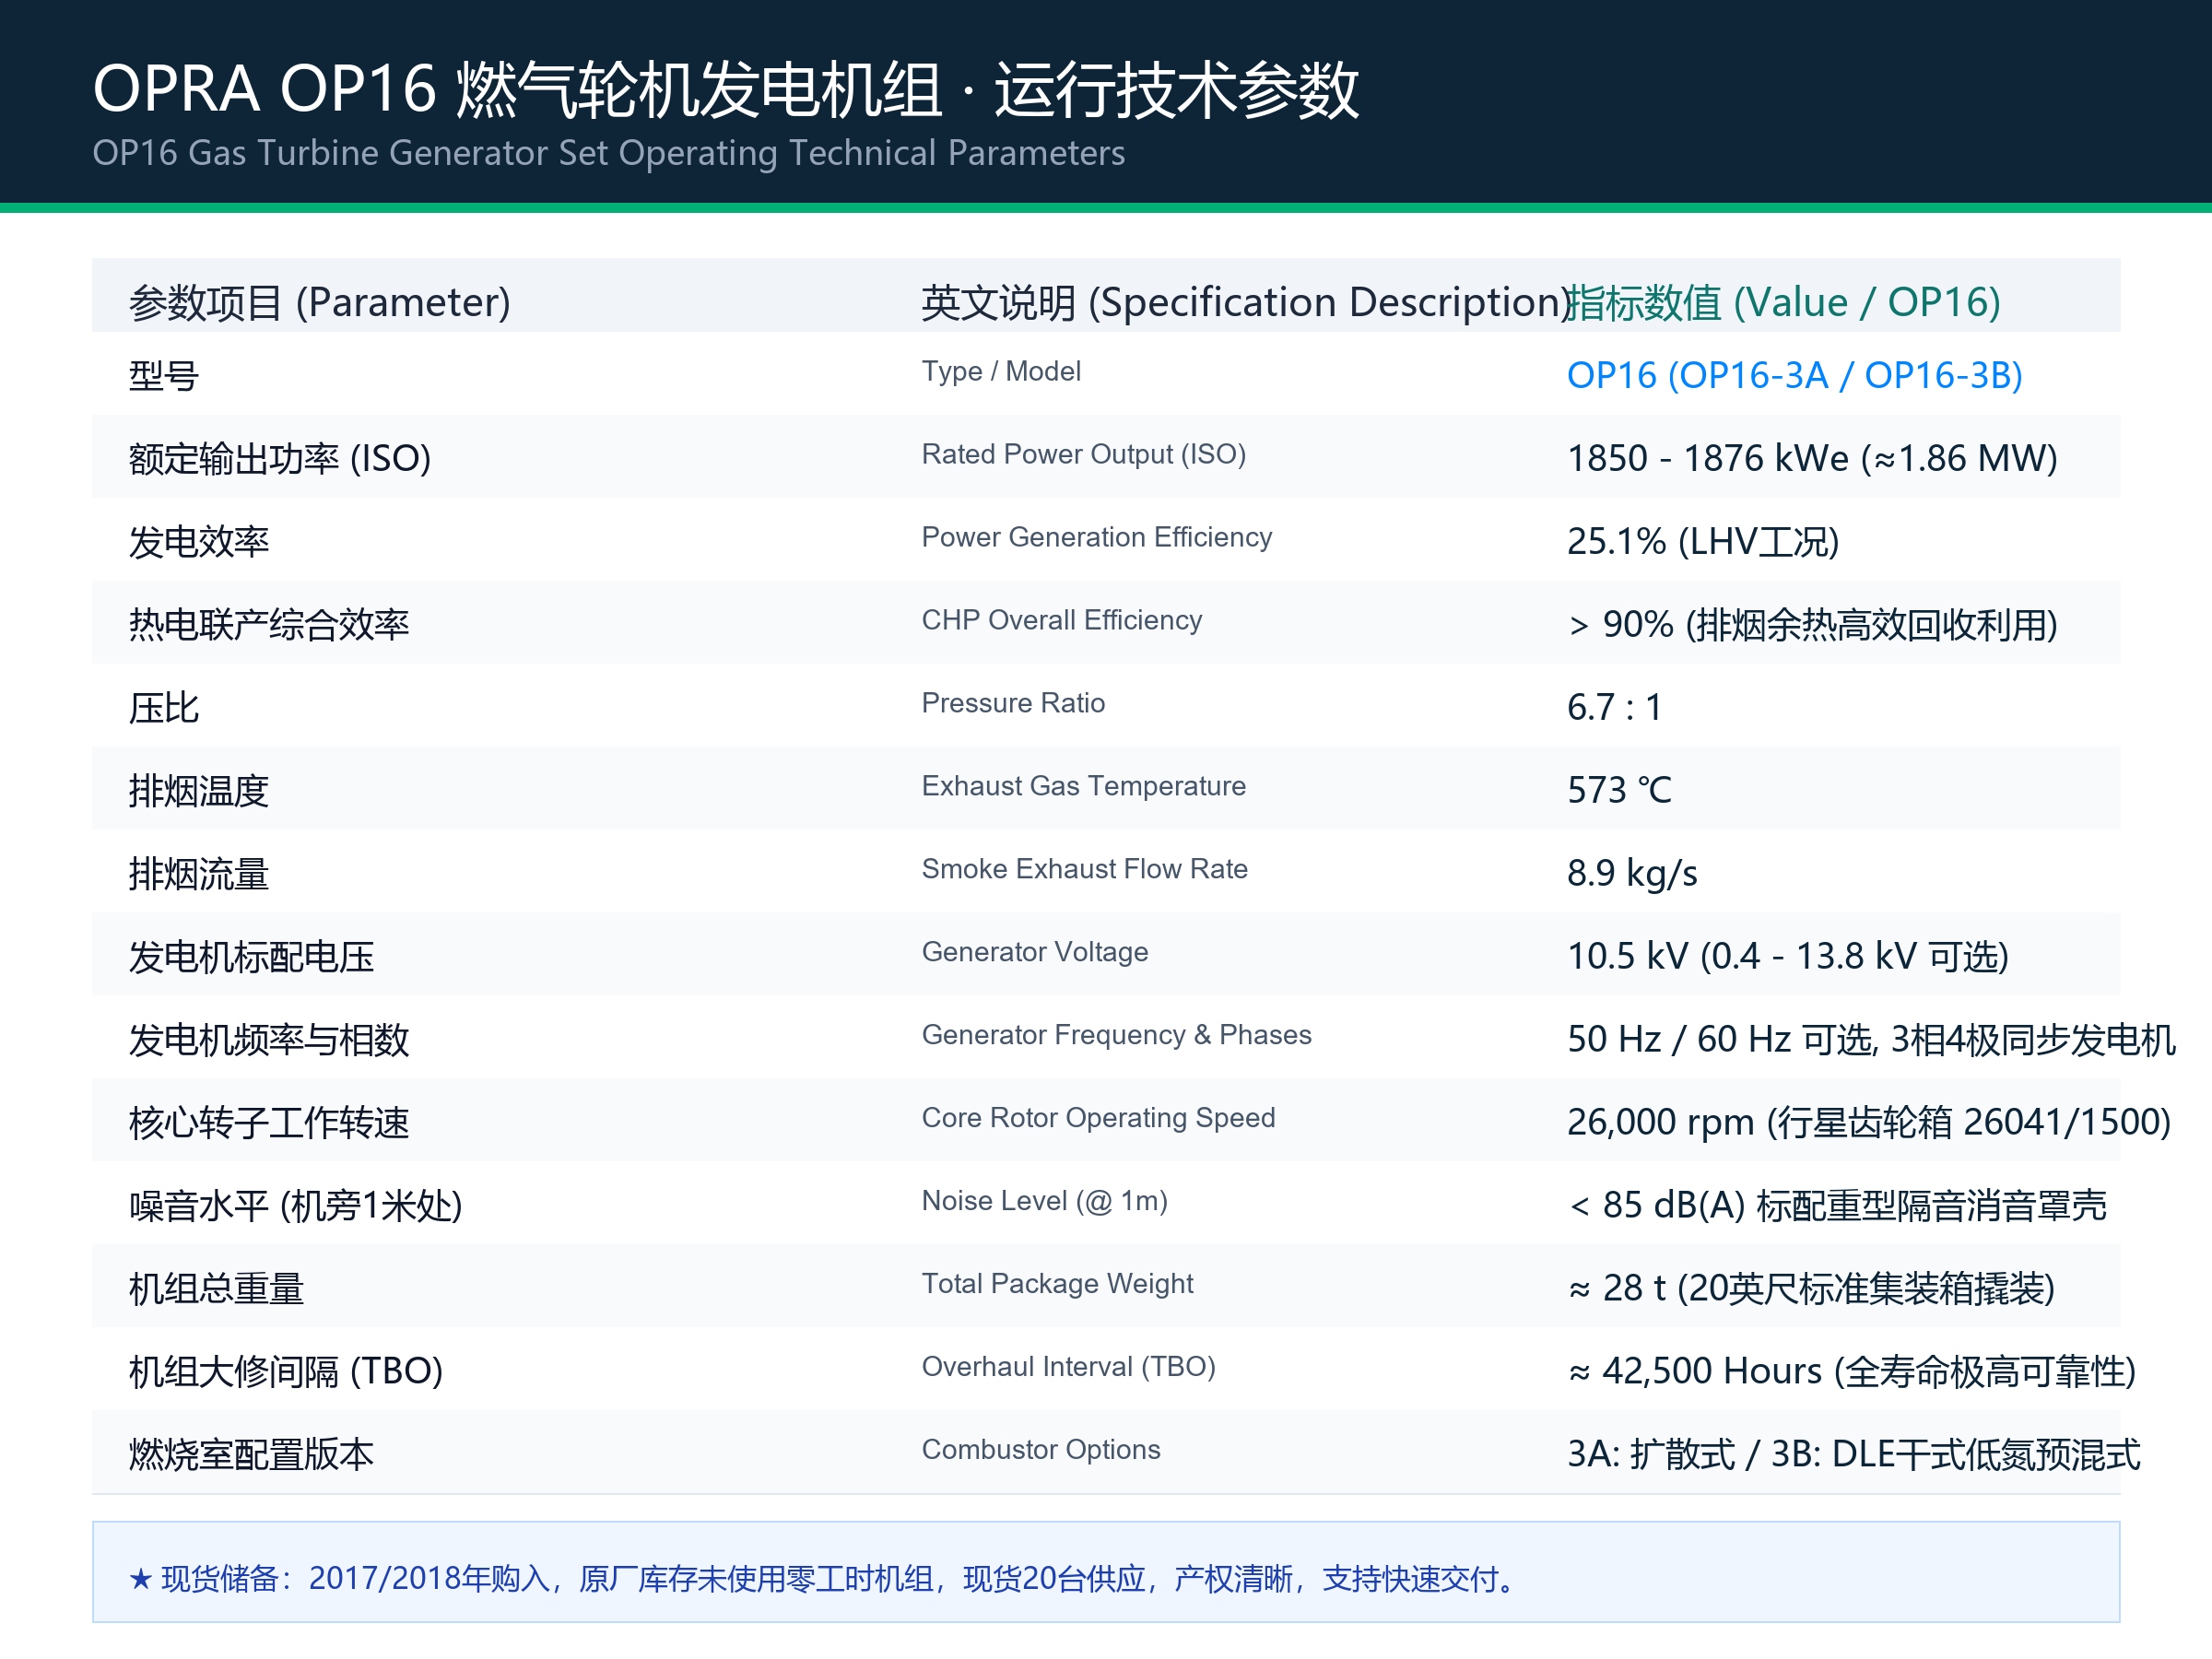Image resolution: width=2212 pixels, height=1659 pixels.
Task: Click the row label '排烟流量'
Action: point(199,873)
